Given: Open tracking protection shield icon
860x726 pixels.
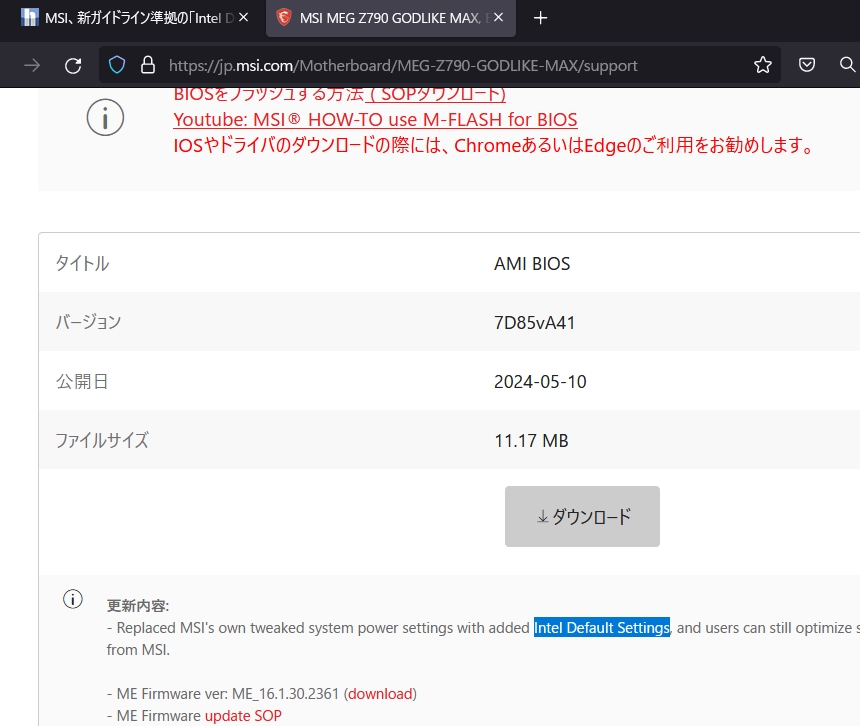Looking at the screenshot, I should pos(117,65).
